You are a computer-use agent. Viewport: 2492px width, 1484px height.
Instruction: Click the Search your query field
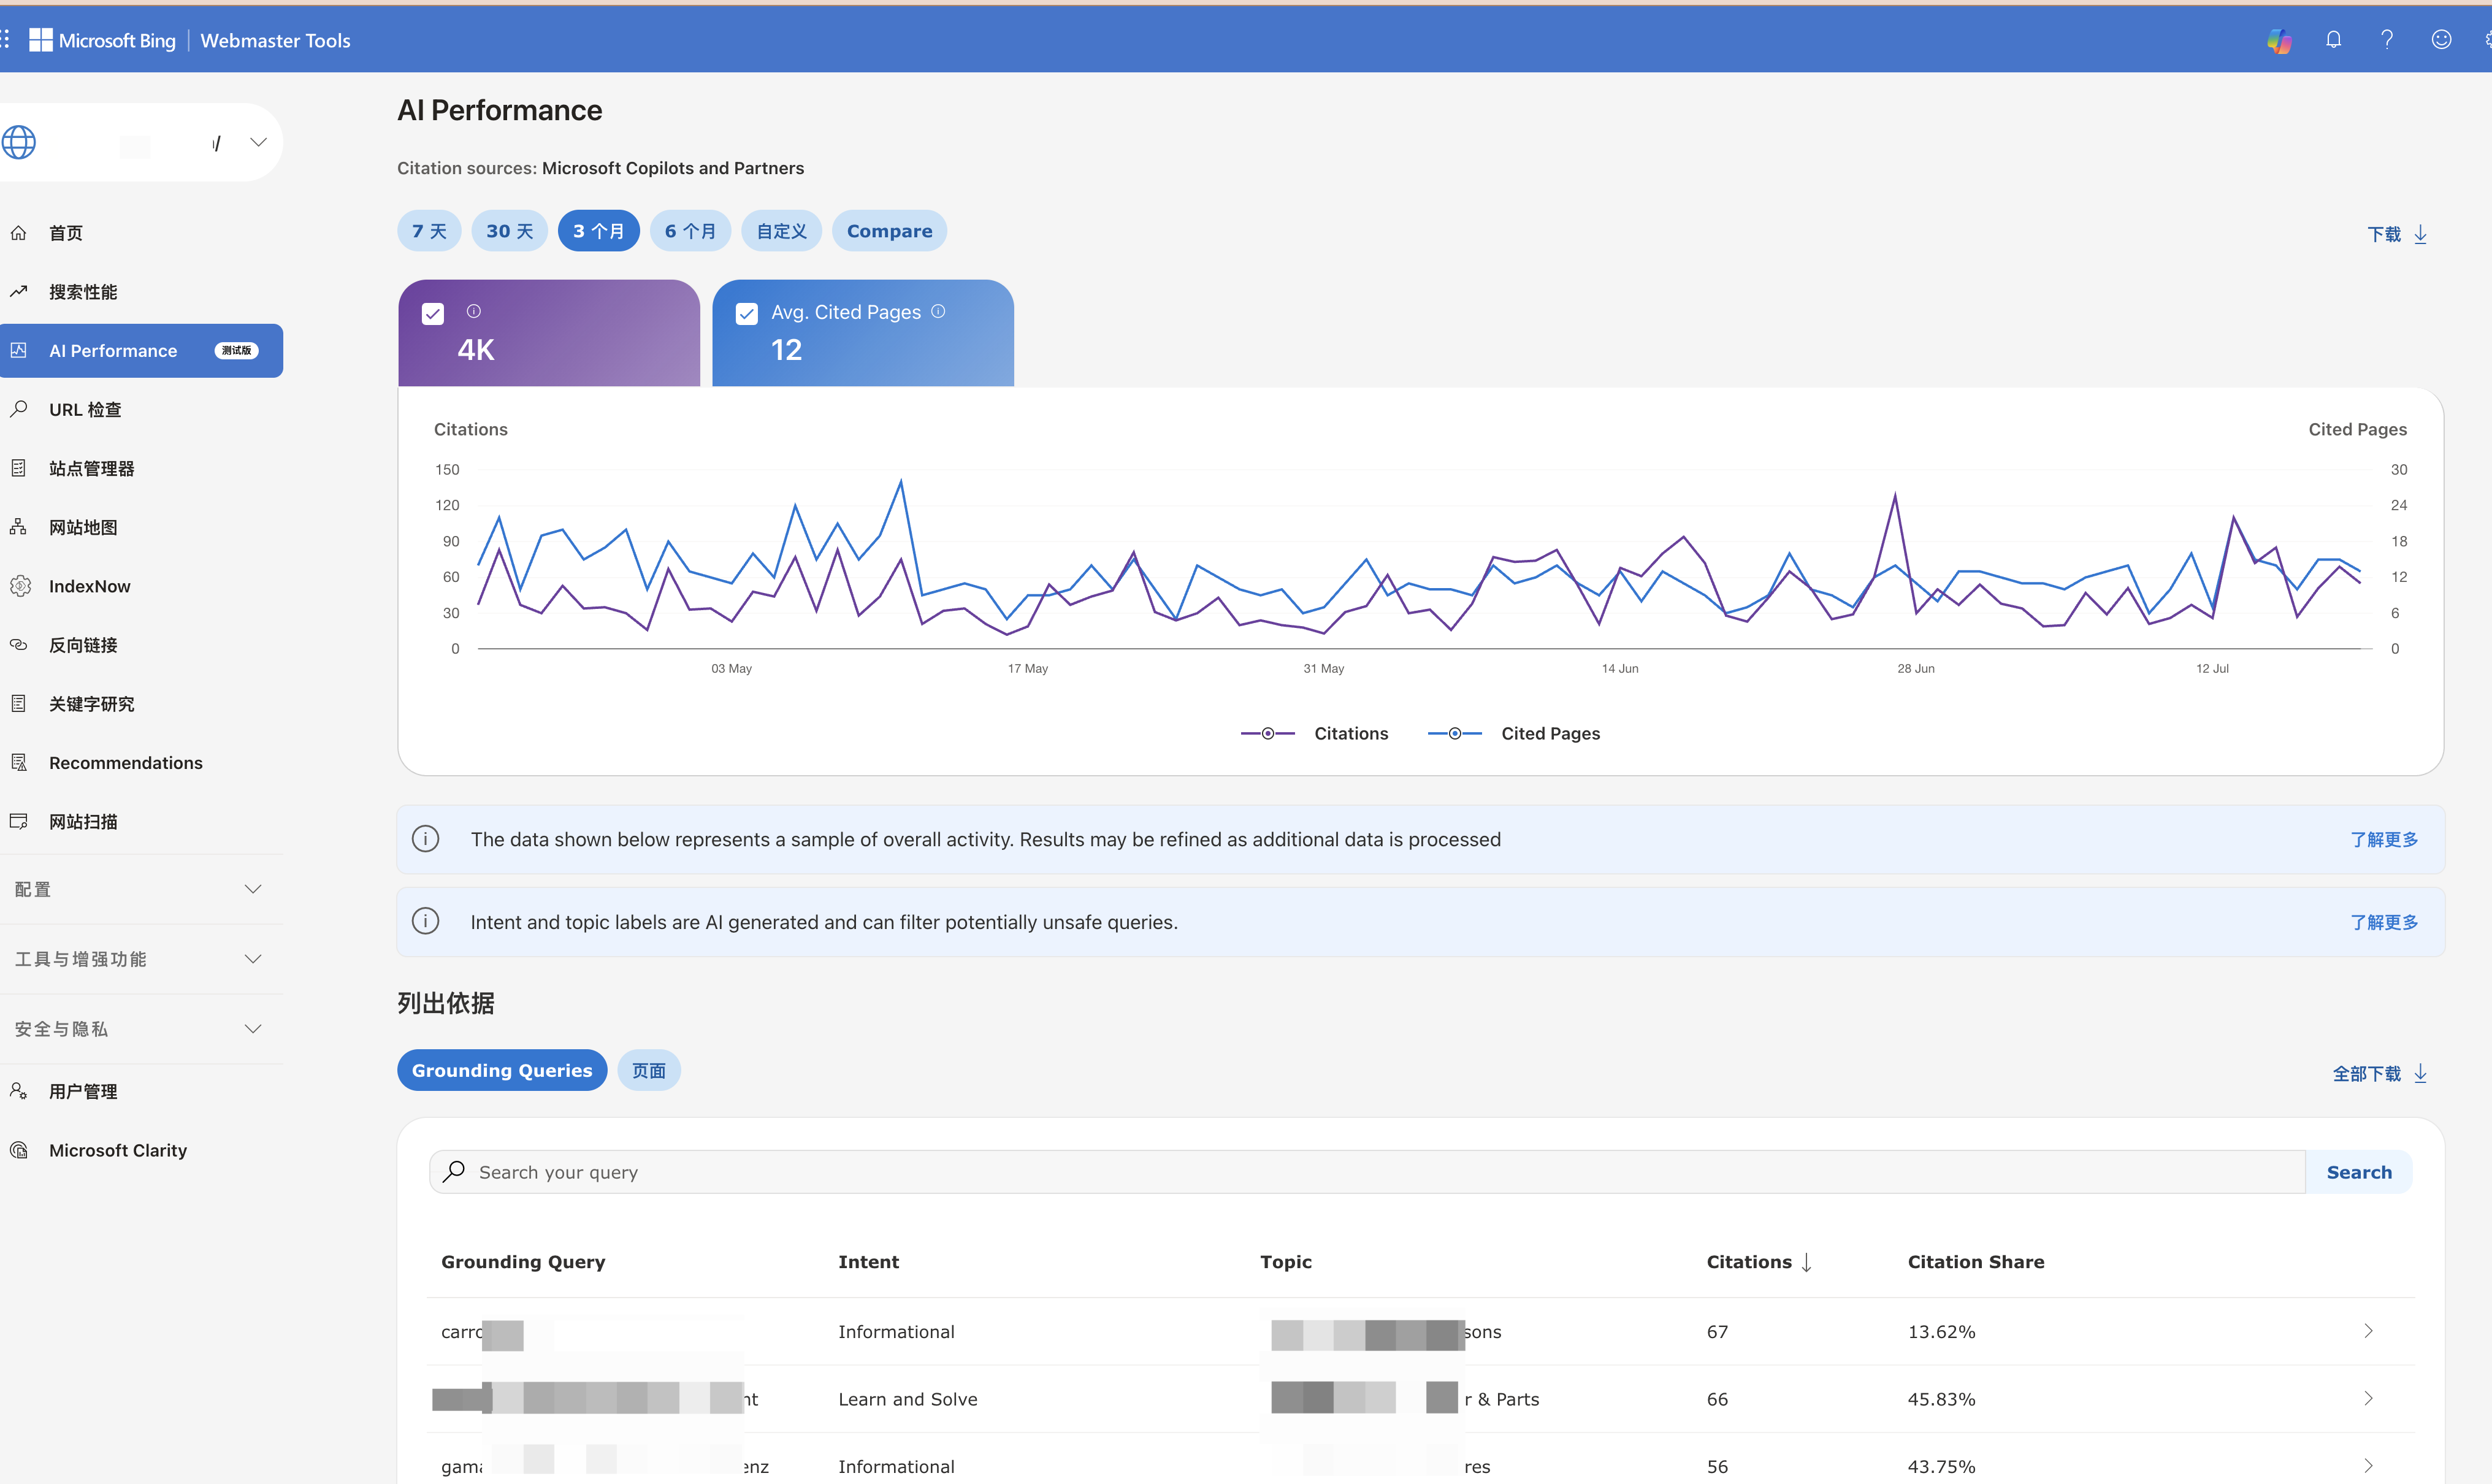pyautogui.click(x=1367, y=1172)
